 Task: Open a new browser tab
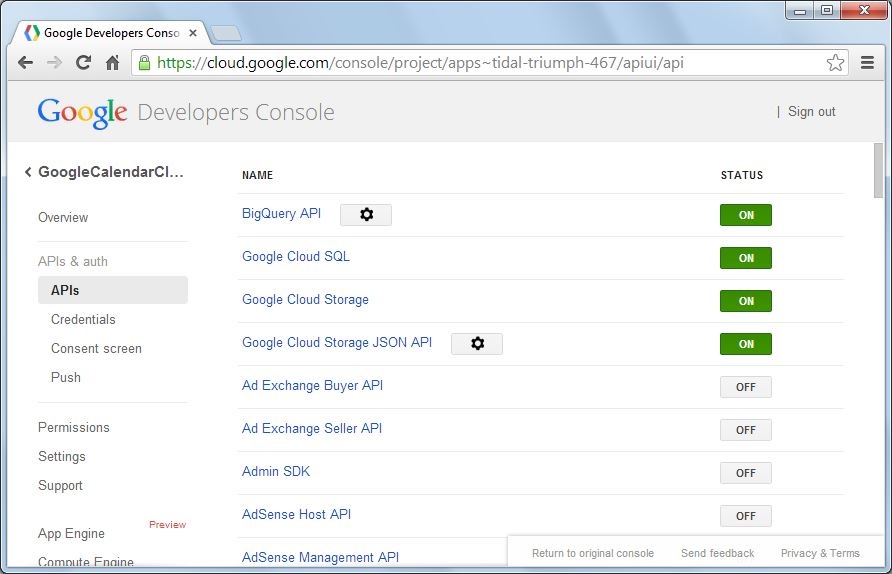coord(226,34)
